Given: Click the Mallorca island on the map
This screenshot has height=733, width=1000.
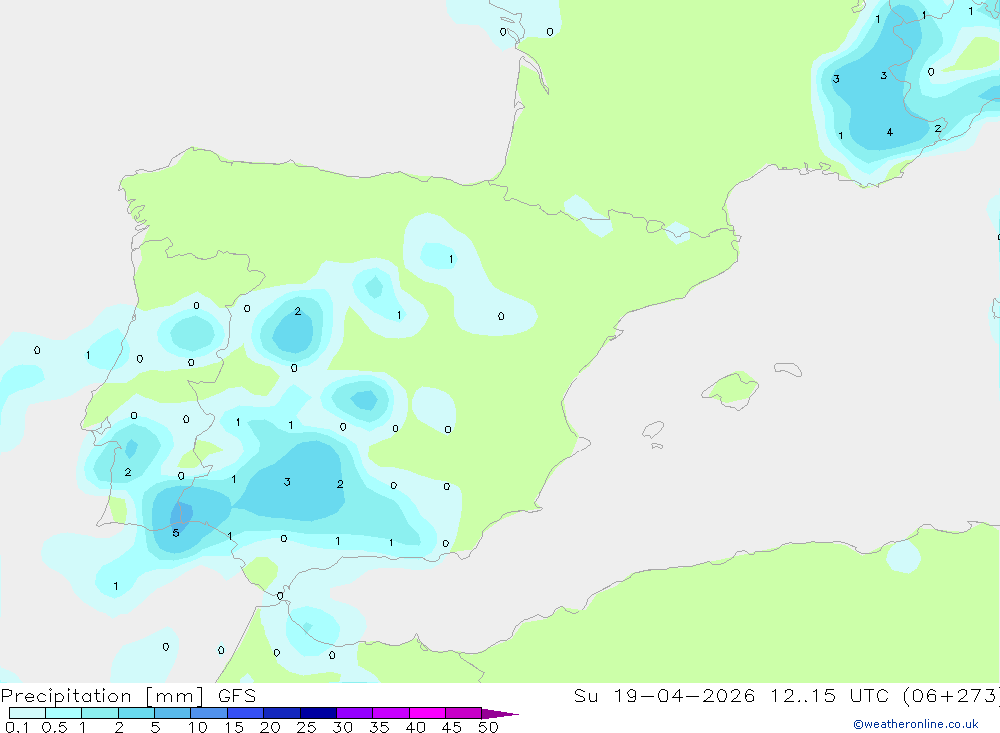Looking at the screenshot, I should (730, 389).
